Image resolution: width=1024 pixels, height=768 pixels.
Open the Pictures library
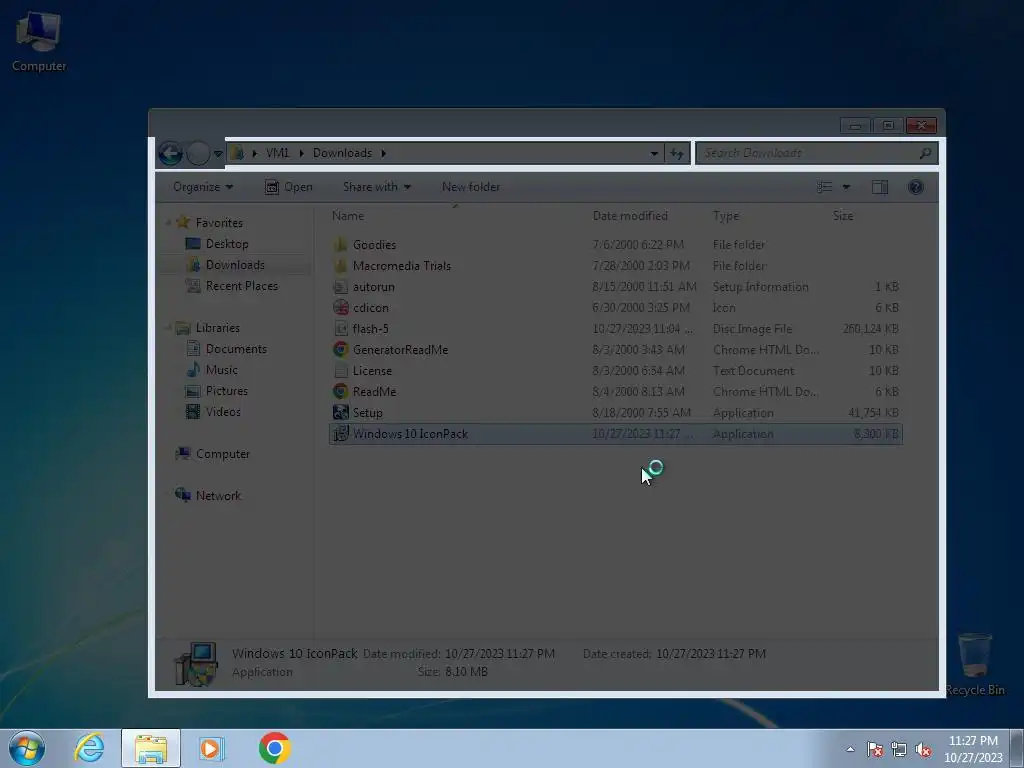pyautogui.click(x=227, y=391)
